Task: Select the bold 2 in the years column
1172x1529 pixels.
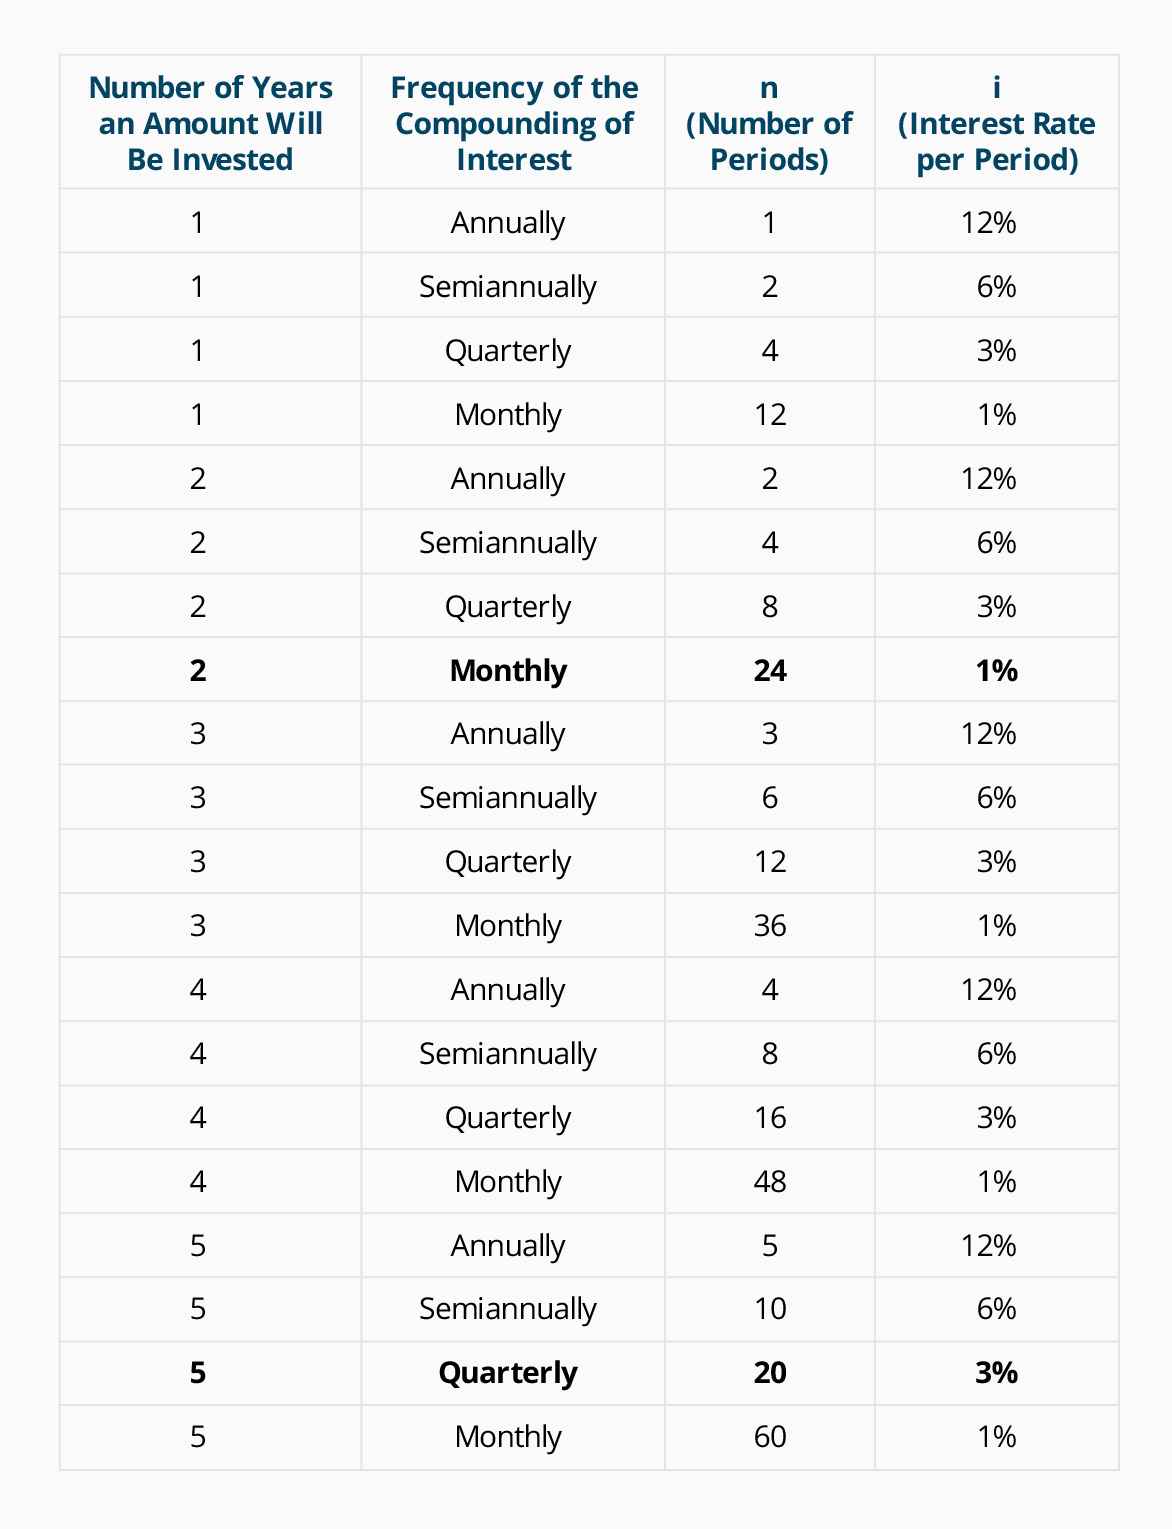Action: tap(198, 670)
